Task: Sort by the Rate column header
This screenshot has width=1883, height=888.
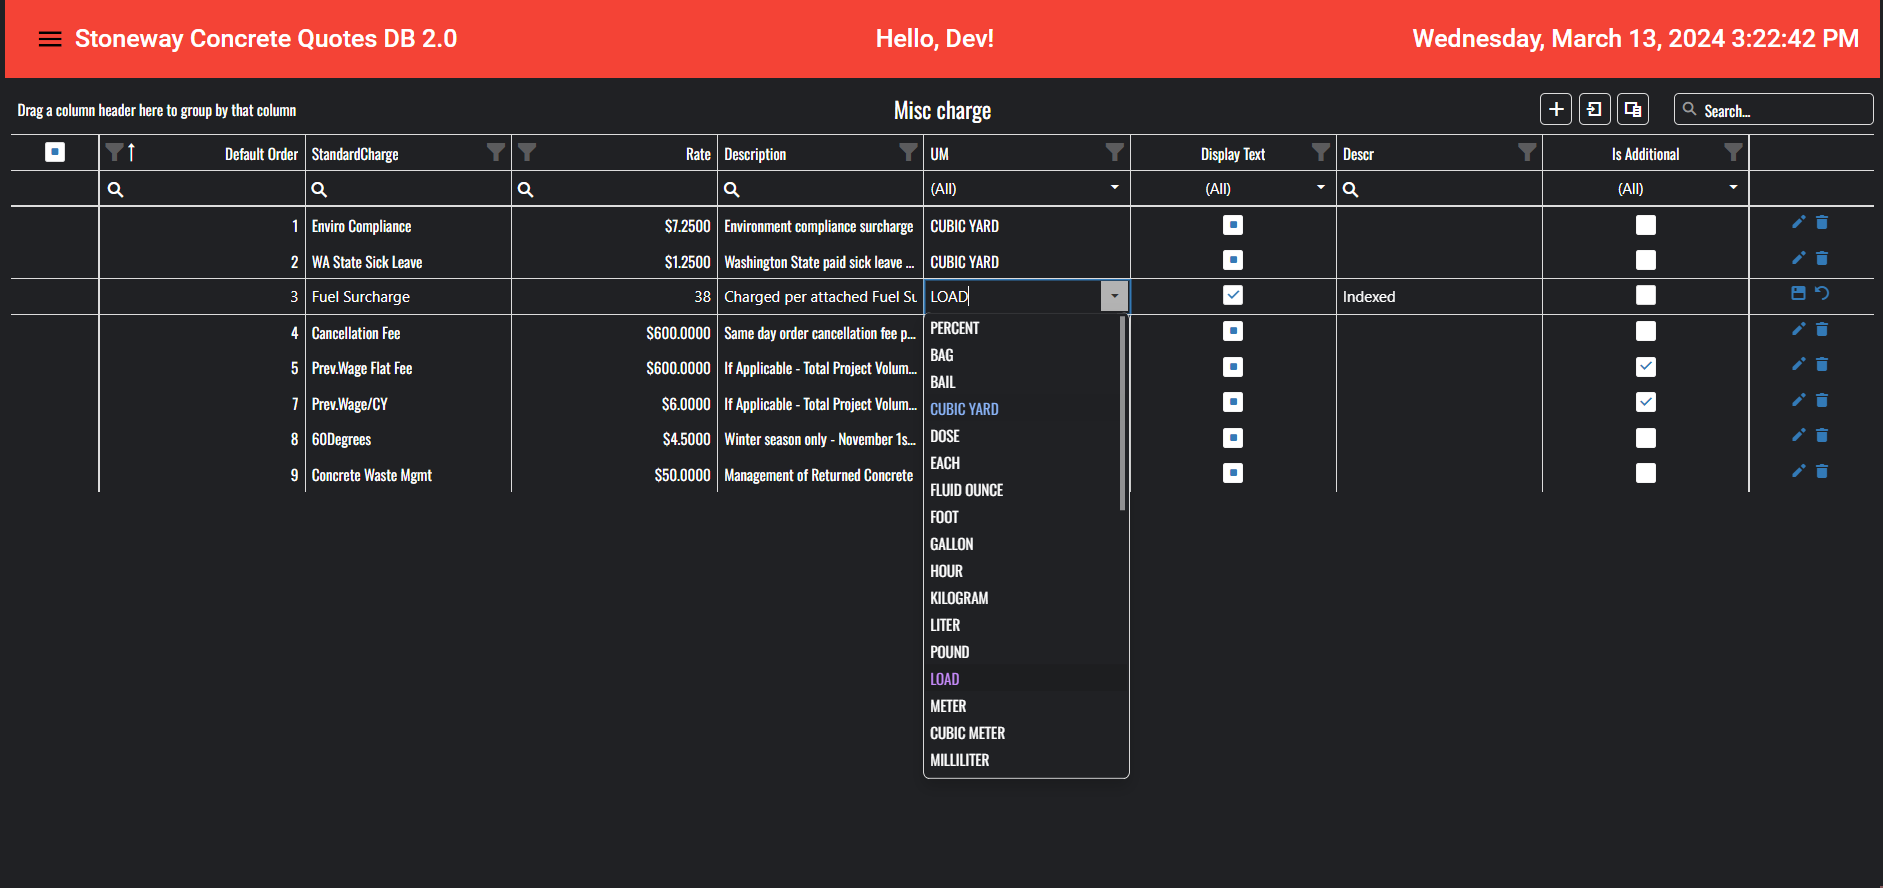Action: click(x=697, y=154)
